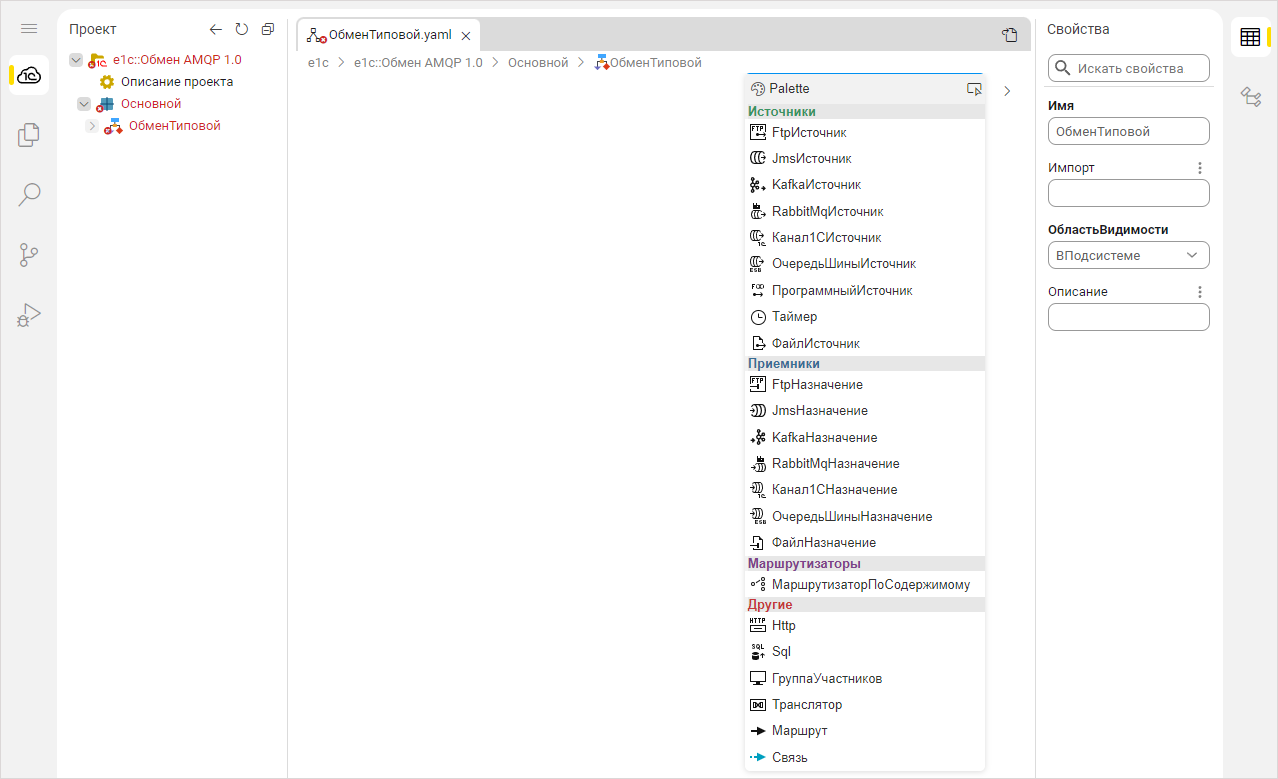Pick KafkaНазначение from the palette

(865, 437)
